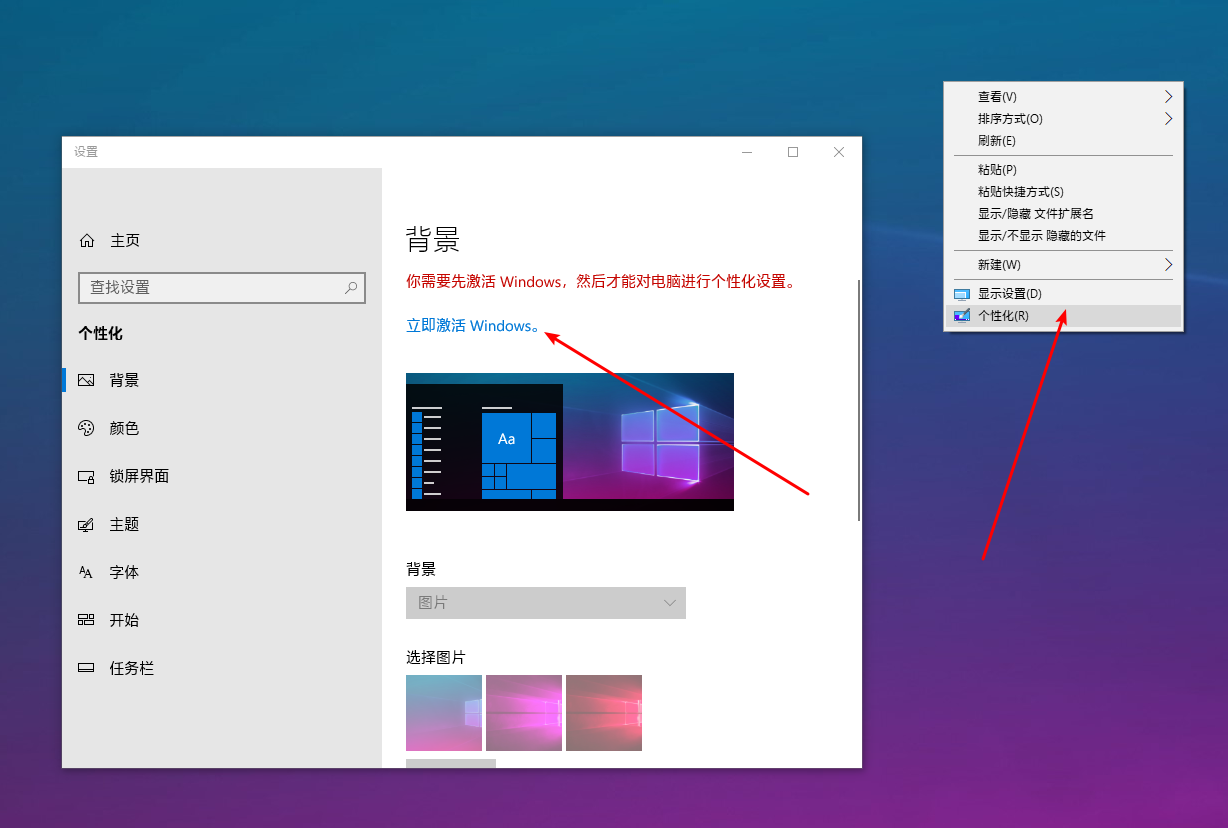
Task: Click the search magnifier icon in 查找设置
Action: pyautogui.click(x=351, y=288)
